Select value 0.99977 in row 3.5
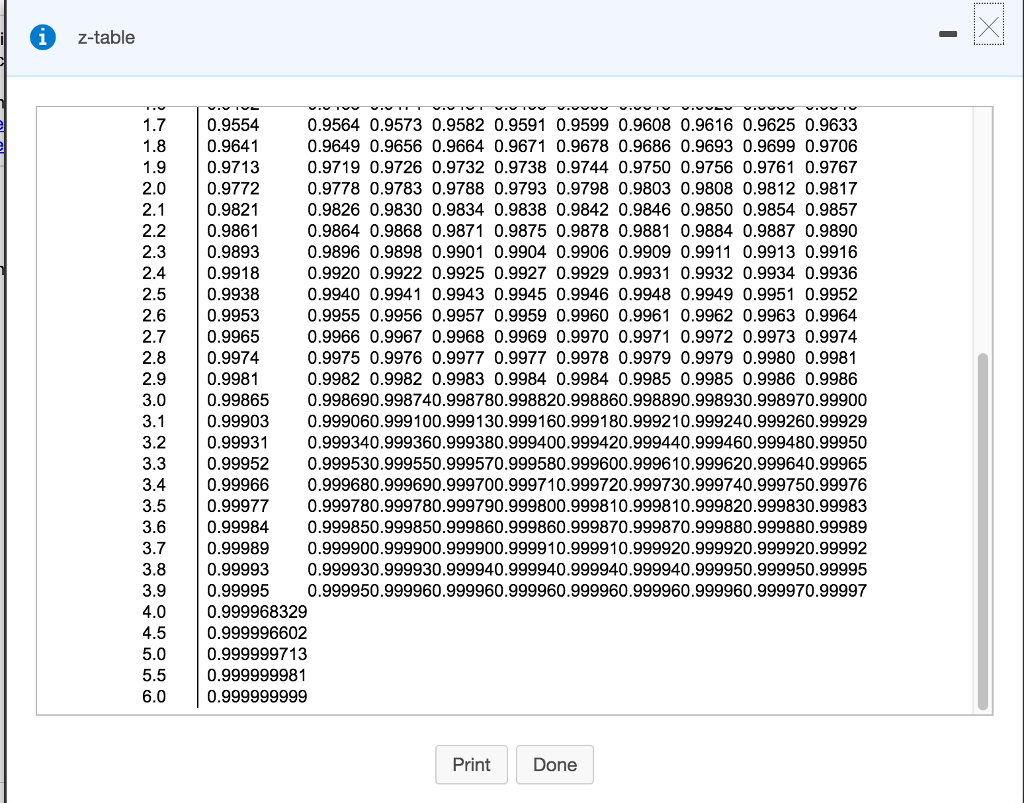This screenshot has width=1024, height=803. (238, 506)
